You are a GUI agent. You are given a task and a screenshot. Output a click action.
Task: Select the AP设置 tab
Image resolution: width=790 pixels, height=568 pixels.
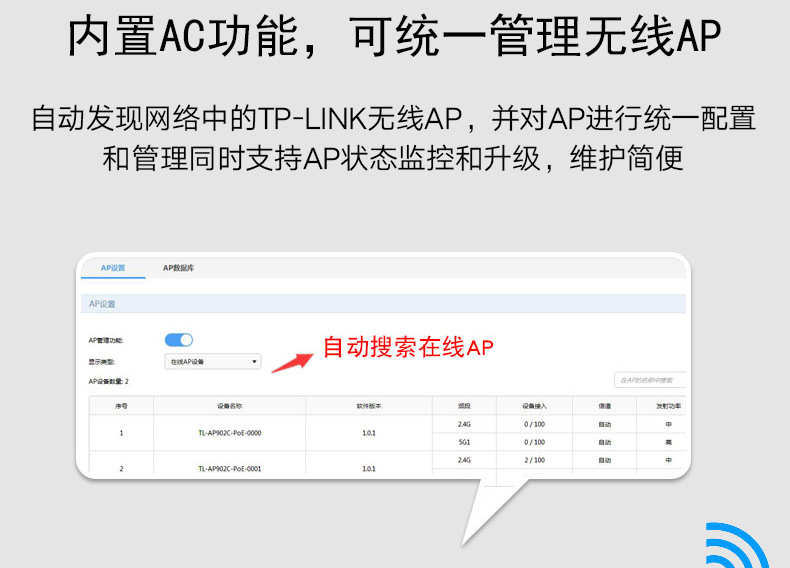pos(113,268)
